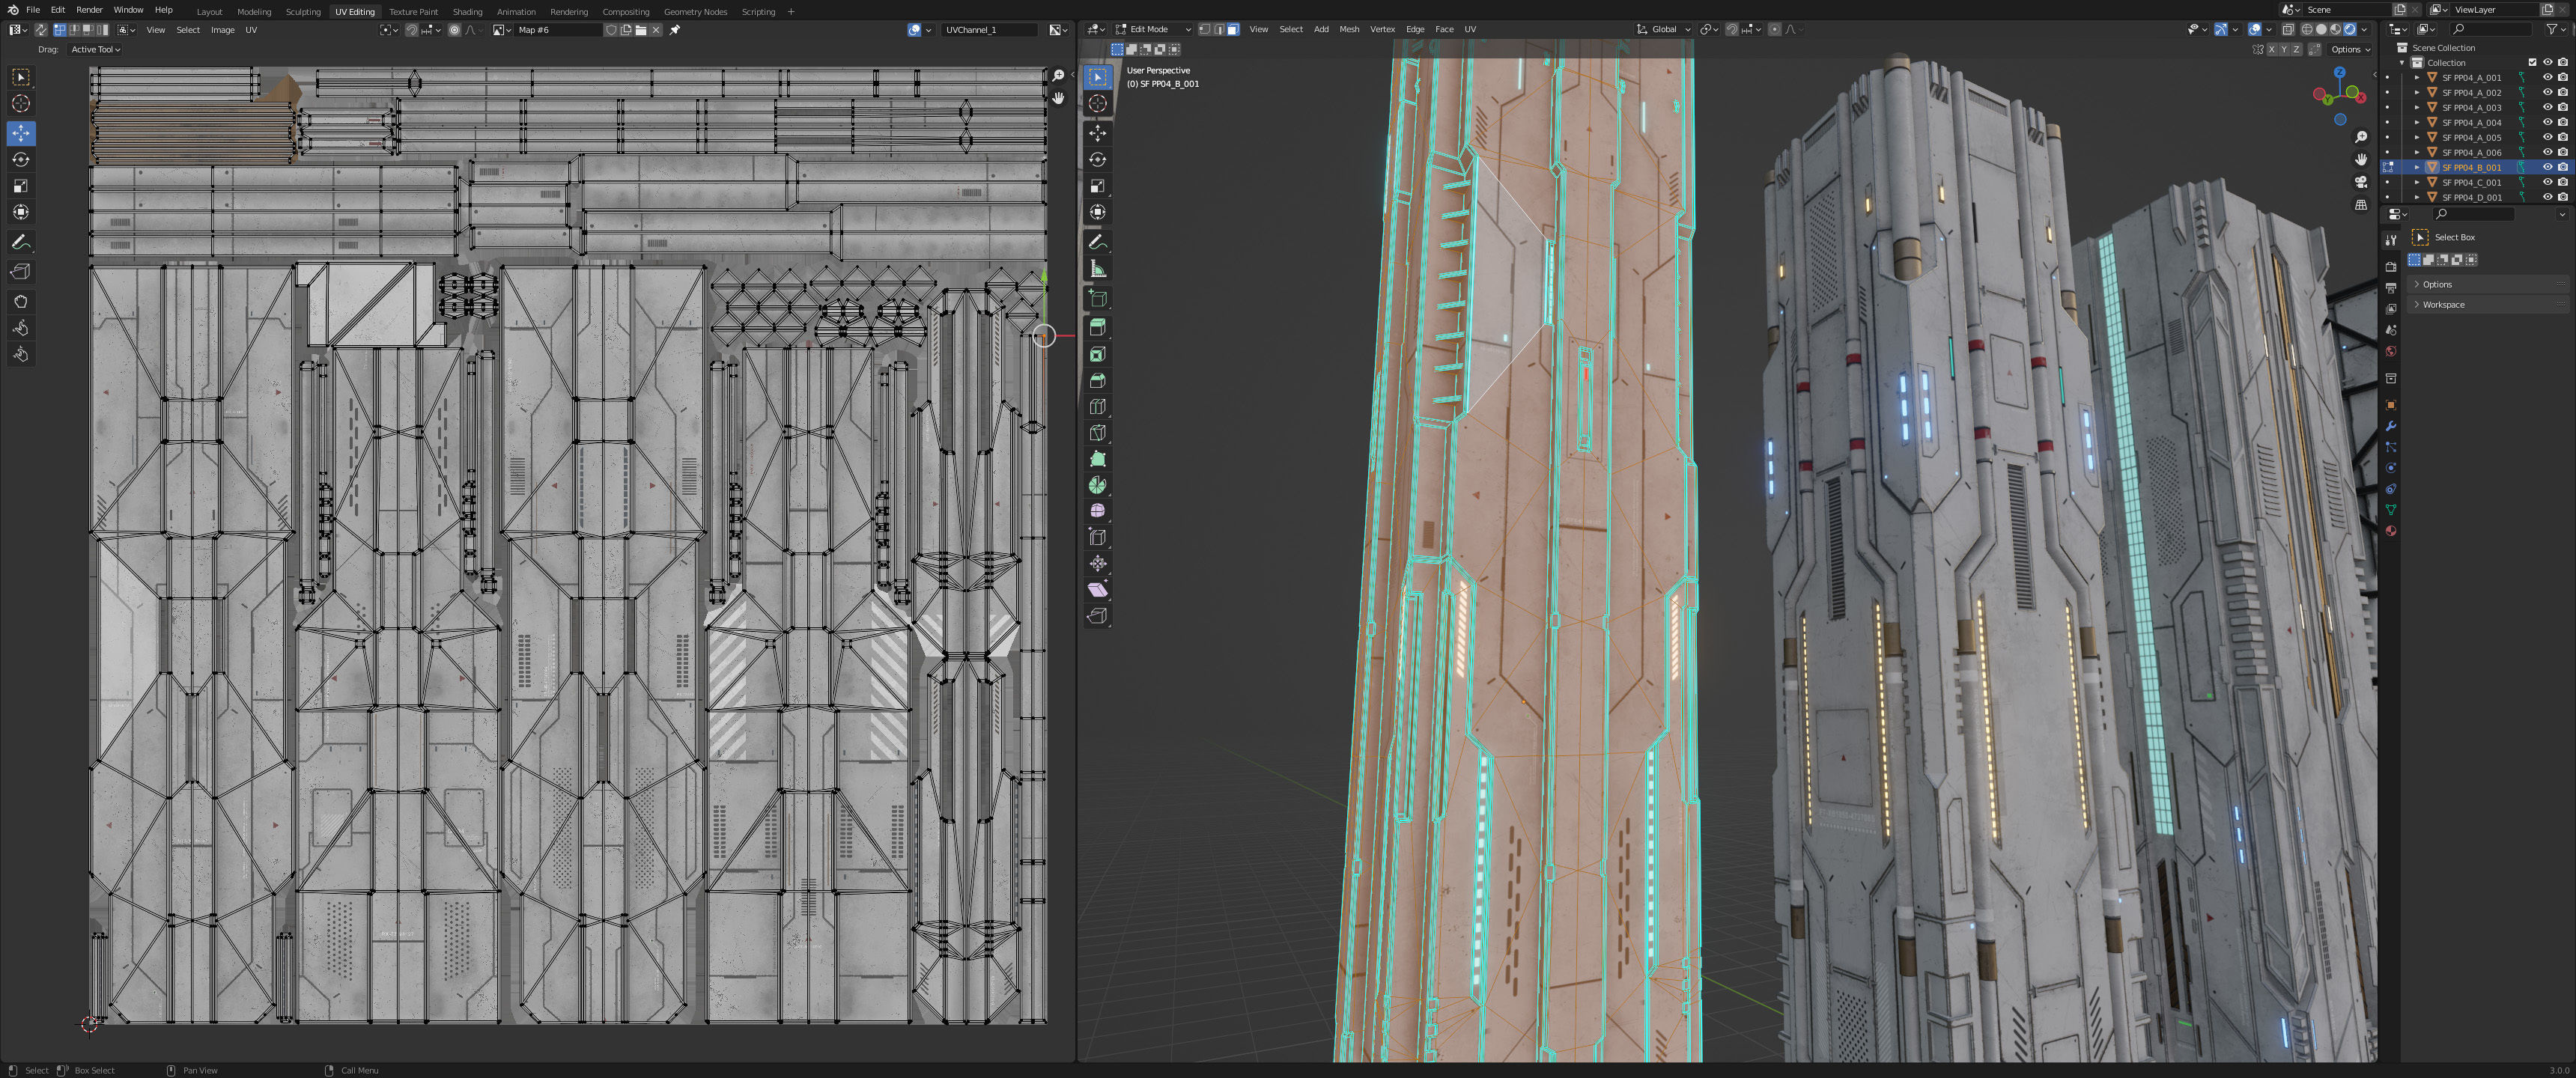The height and width of the screenshot is (1078, 2576).
Task: Select the Add Cube tool in viewport
Action: 1098,298
